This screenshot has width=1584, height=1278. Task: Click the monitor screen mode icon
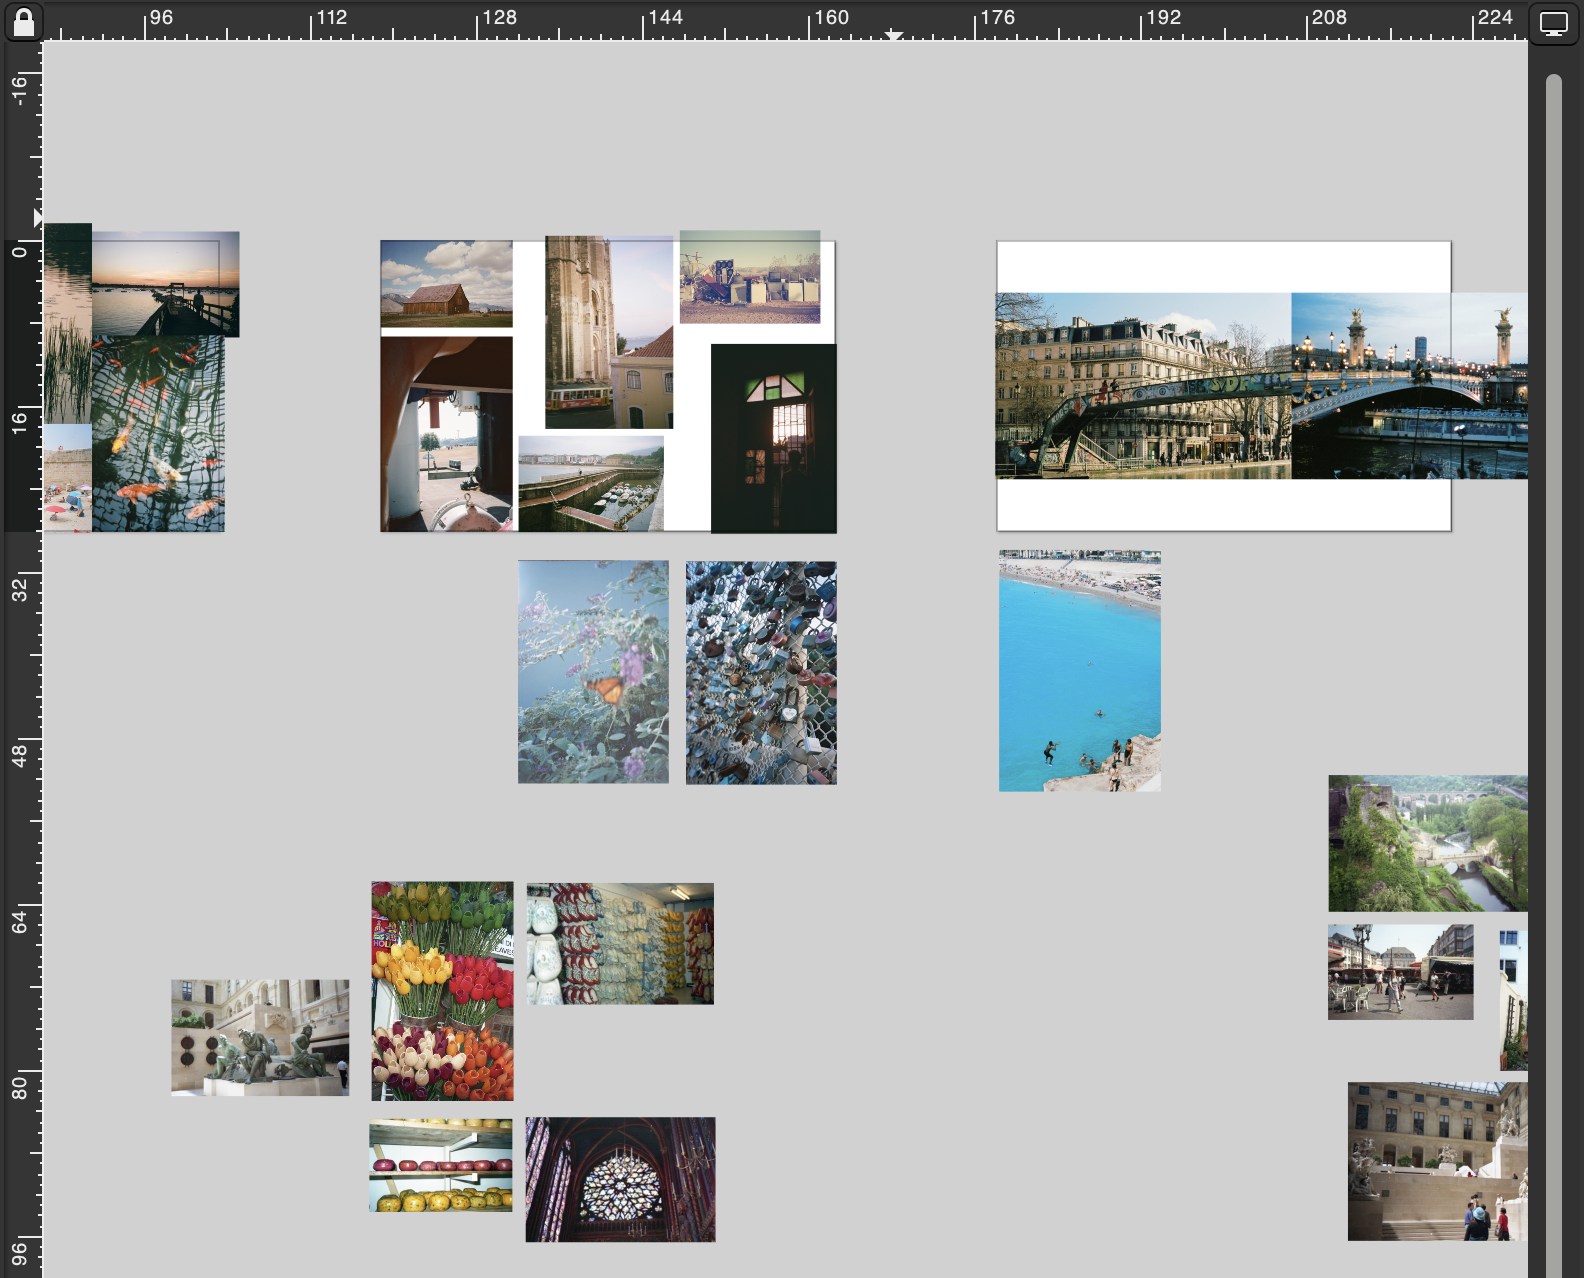point(1554,23)
